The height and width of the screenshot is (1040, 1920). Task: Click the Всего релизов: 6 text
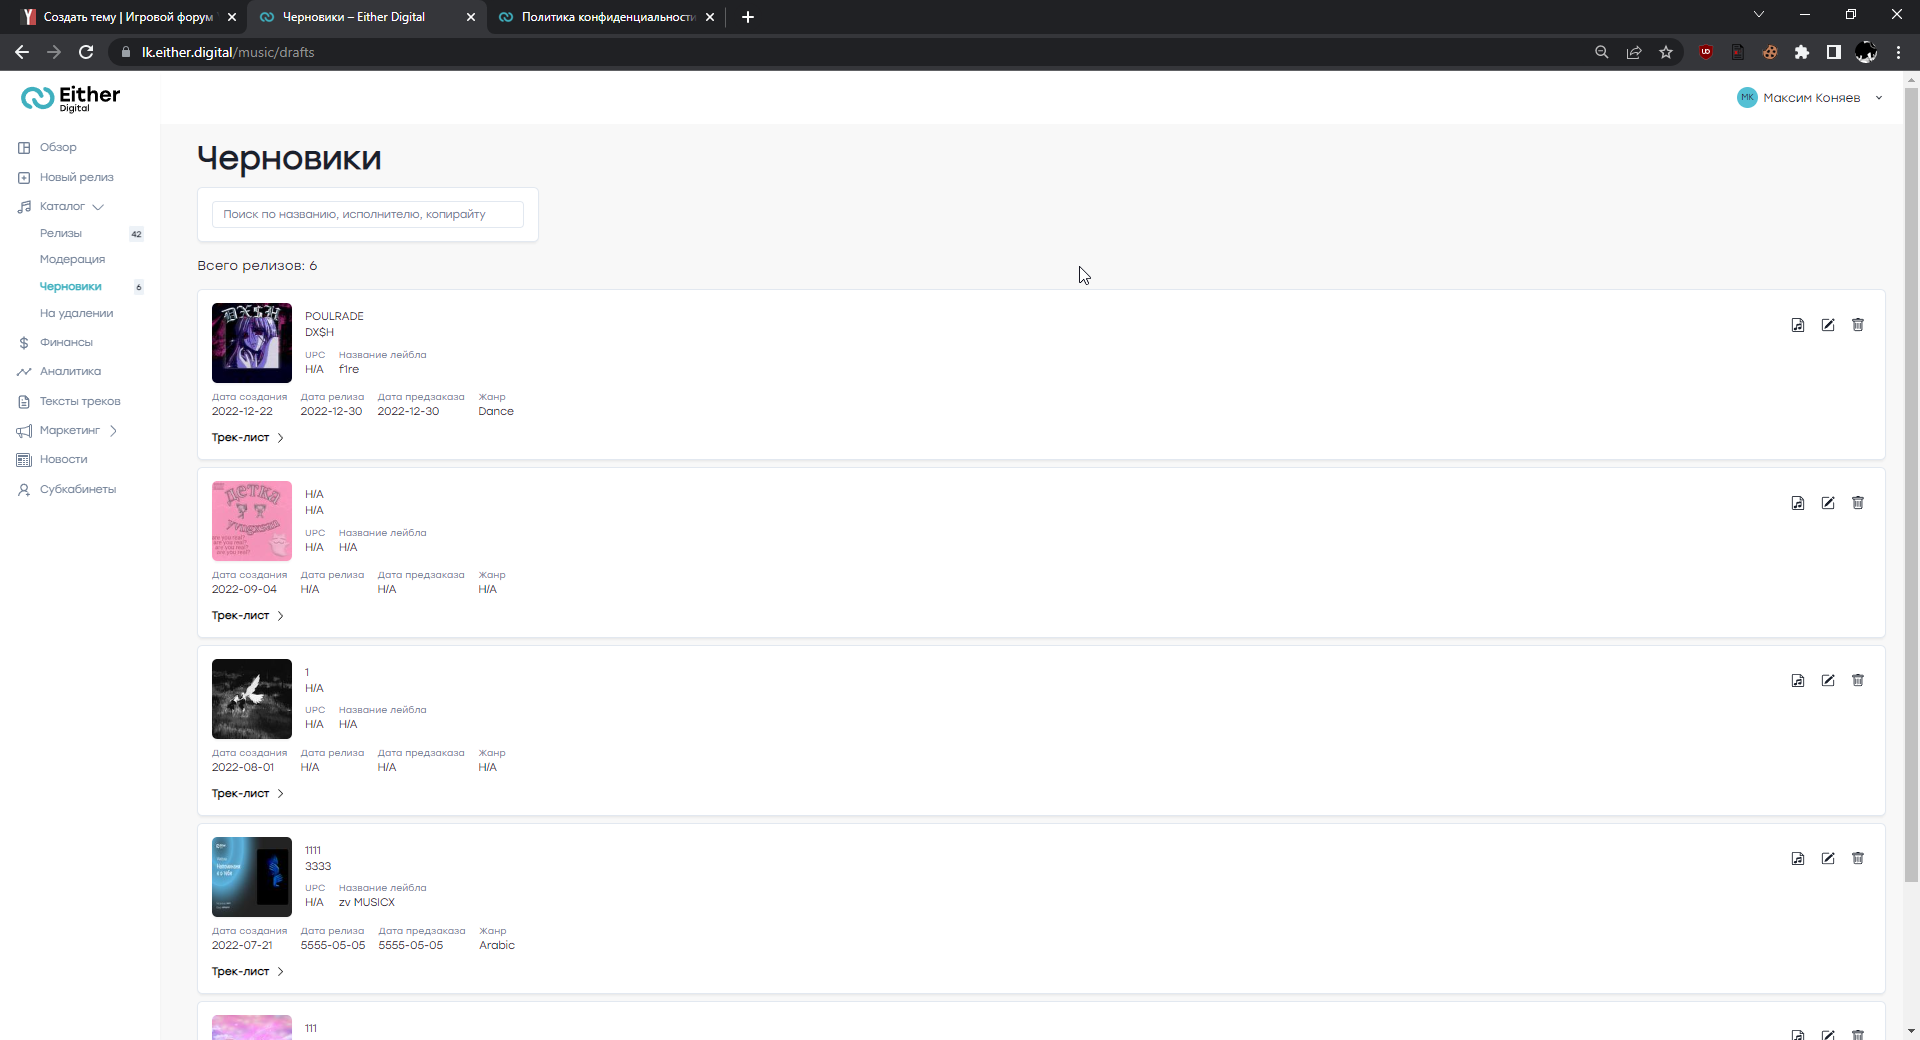pos(257,266)
